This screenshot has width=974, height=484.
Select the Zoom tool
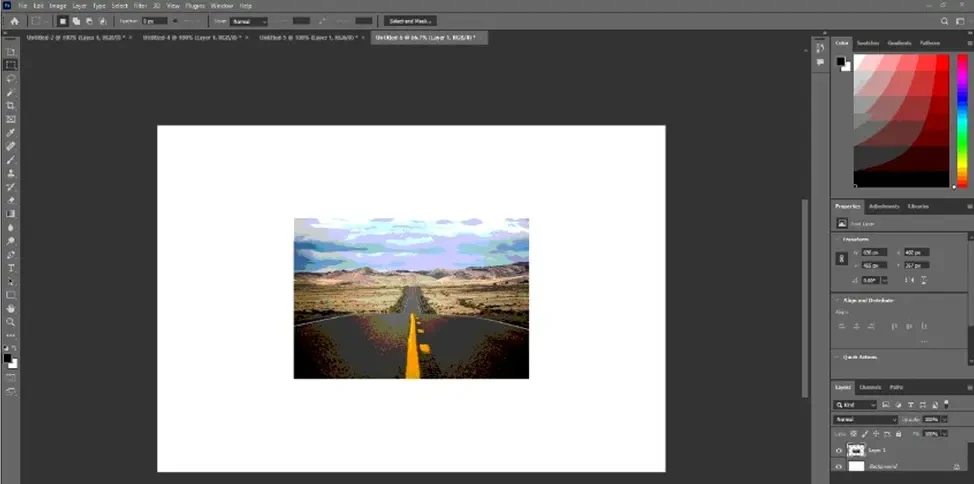click(x=11, y=322)
